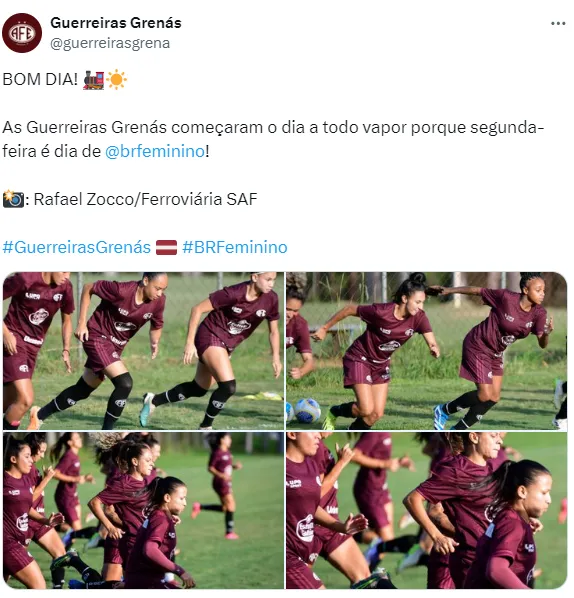Click the Guerreiras Grenás display name
The image size is (574, 598).
coord(116,23)
